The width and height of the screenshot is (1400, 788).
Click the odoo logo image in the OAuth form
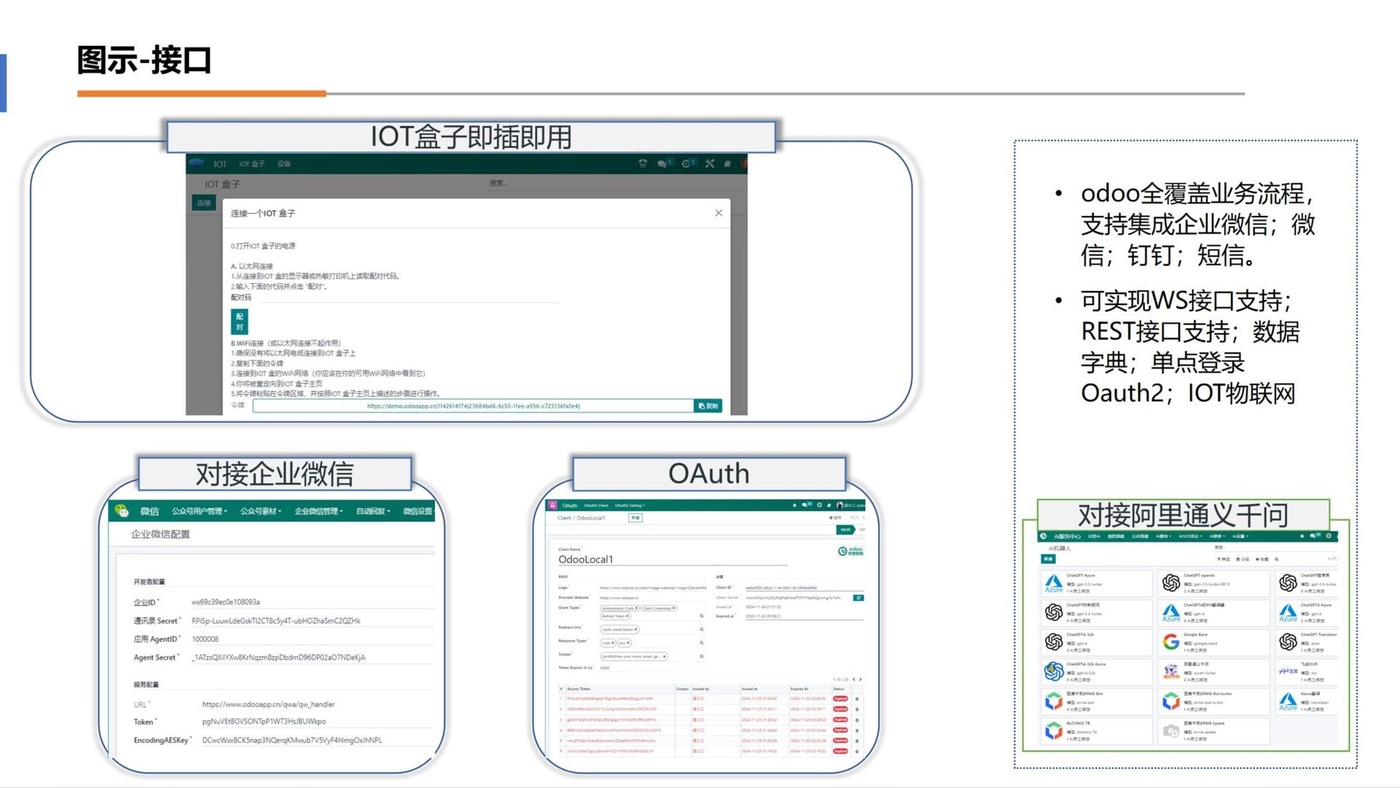coord(851,551)
